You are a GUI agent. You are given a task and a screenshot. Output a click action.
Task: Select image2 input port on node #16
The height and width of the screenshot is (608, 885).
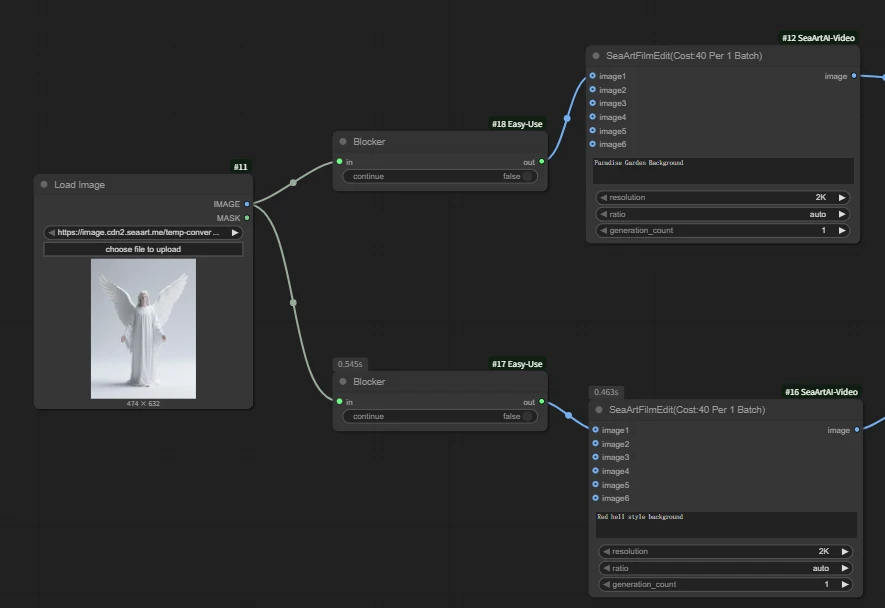(595, 444)
